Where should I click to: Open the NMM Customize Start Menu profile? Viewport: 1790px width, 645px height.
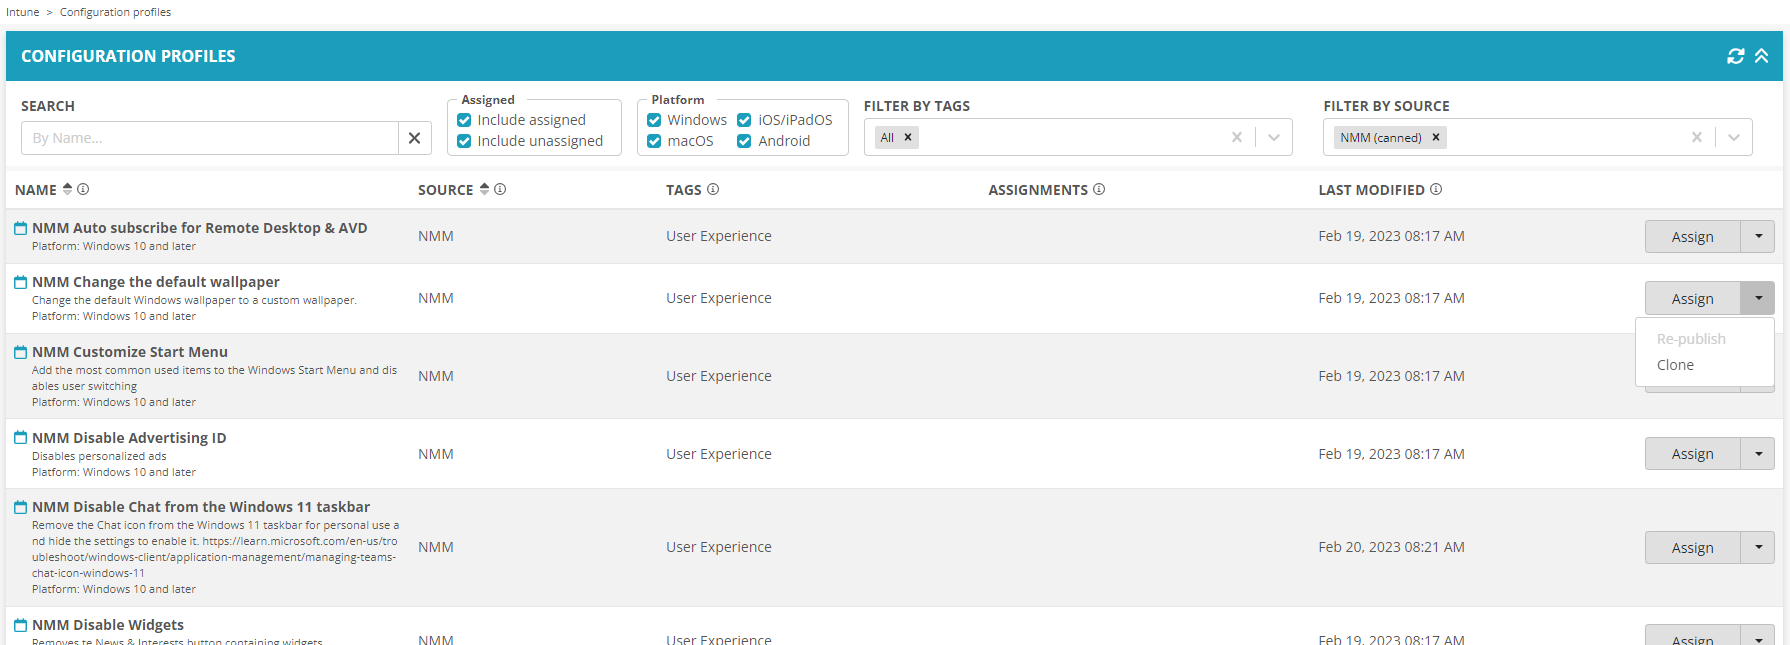[130, 352]
